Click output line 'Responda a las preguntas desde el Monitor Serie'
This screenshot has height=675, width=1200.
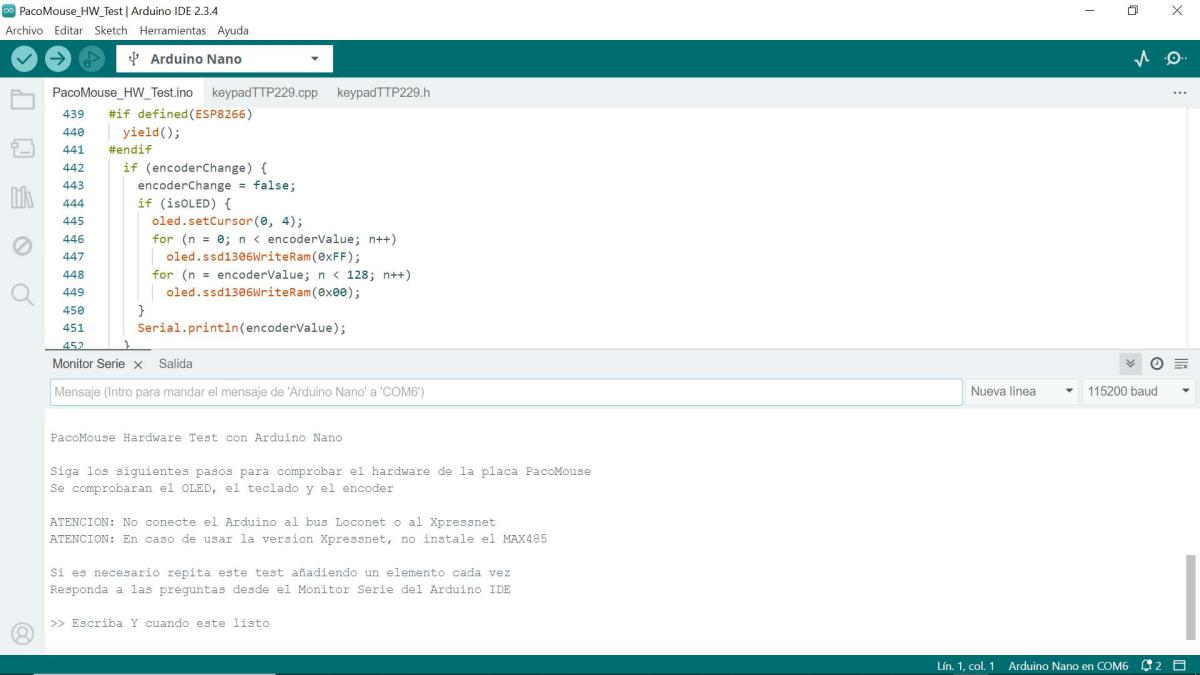click(x=280, y=589)
